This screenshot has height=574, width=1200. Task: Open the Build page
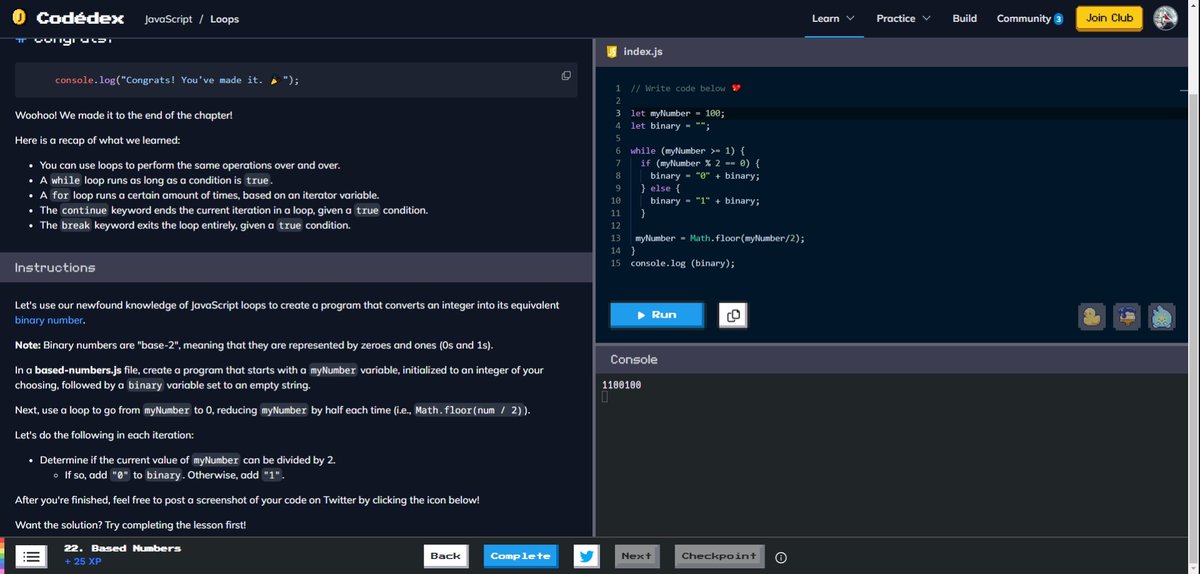[965, 18]
